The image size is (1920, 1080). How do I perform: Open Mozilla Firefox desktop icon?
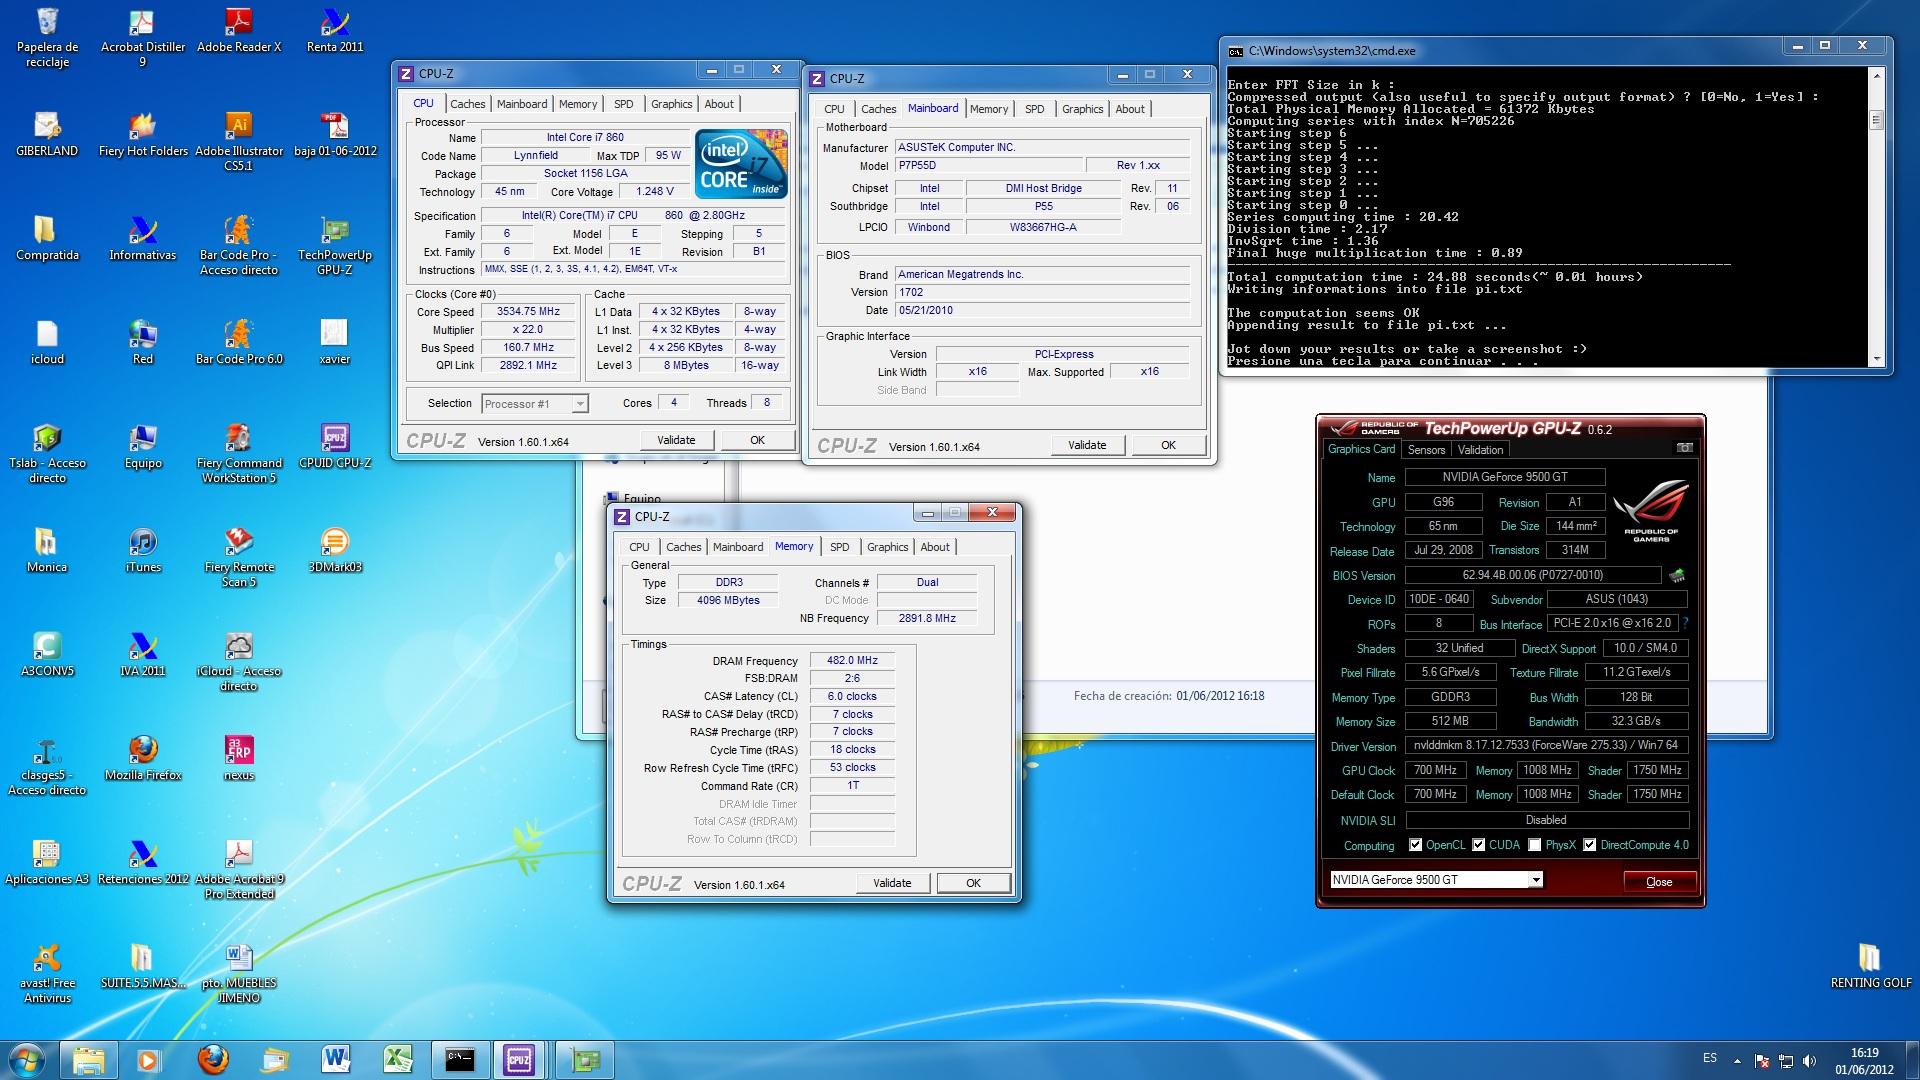pos(143,758)
